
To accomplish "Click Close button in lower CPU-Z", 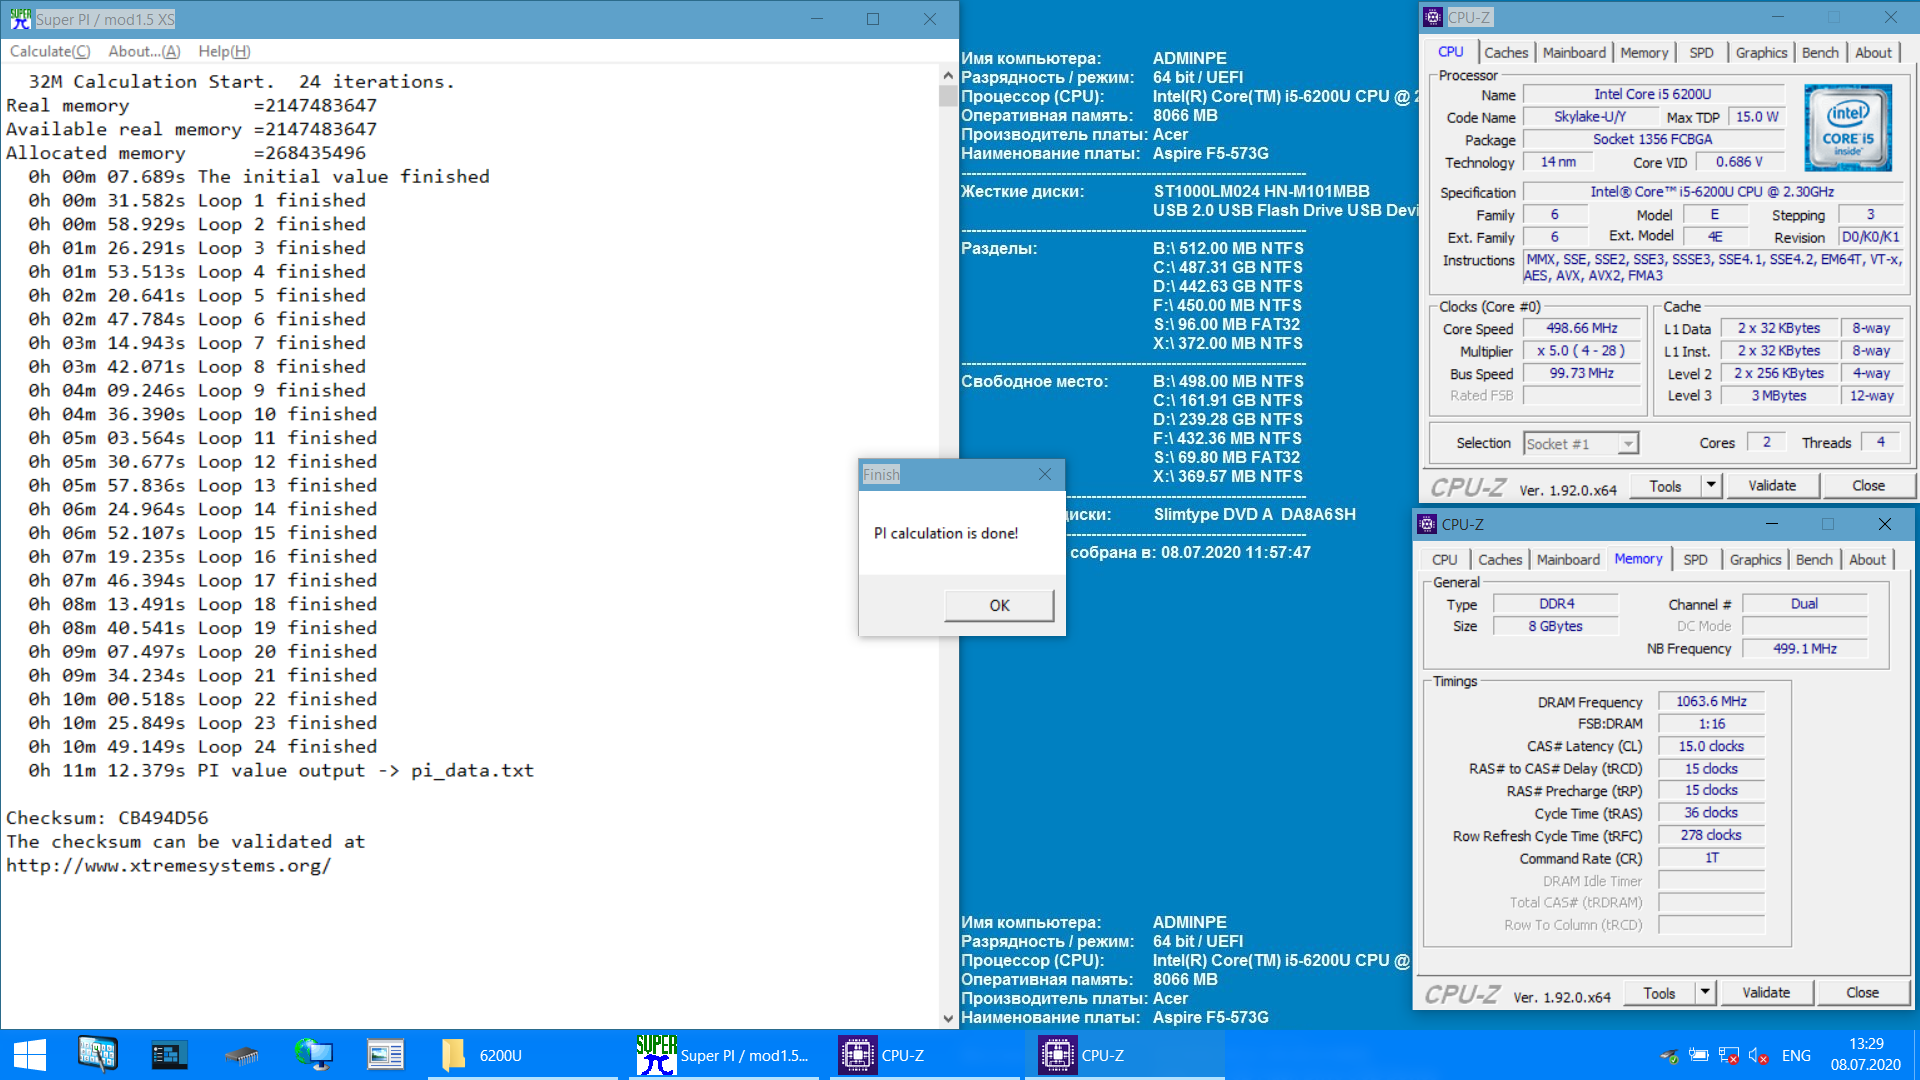I will pyautogui.click(x=1862, y=993).
